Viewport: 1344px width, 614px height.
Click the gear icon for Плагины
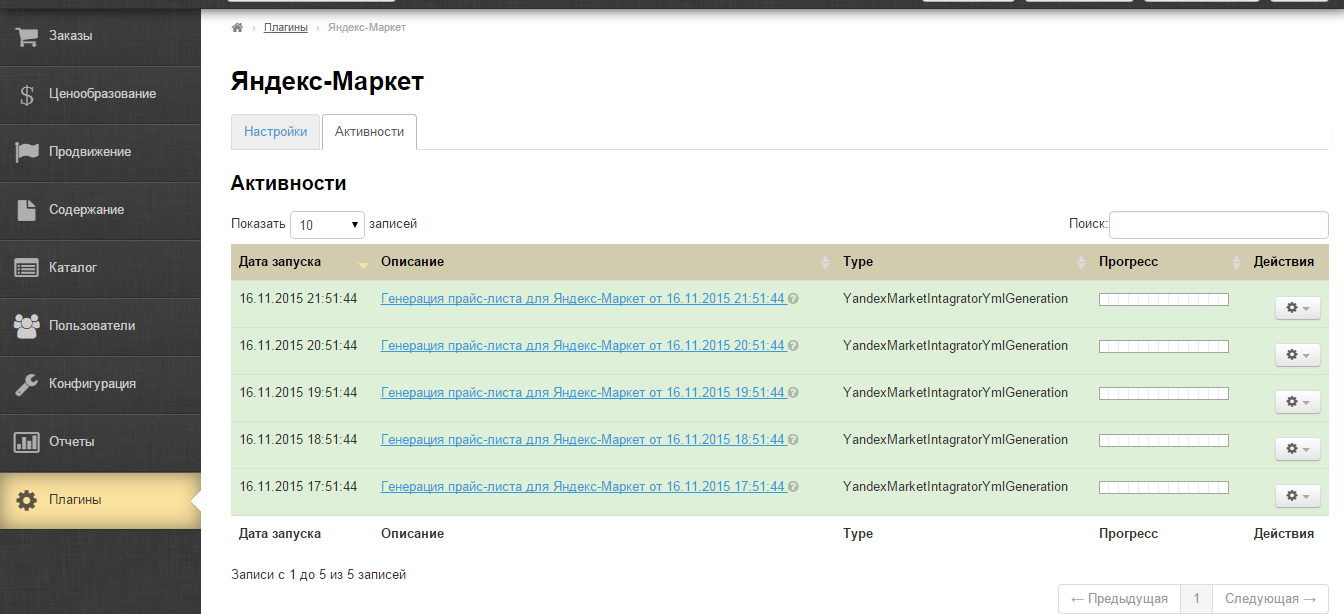pyautogui.click(x=27, y=500)
